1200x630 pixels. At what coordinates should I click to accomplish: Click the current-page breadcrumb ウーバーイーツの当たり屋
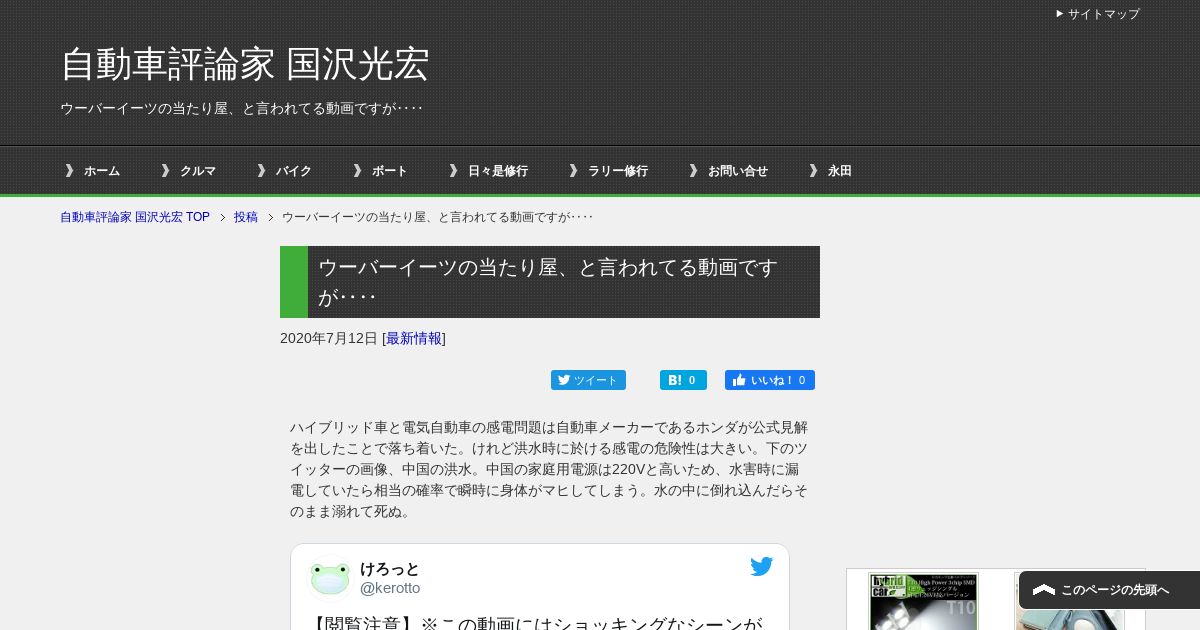[x=438, y=217]
